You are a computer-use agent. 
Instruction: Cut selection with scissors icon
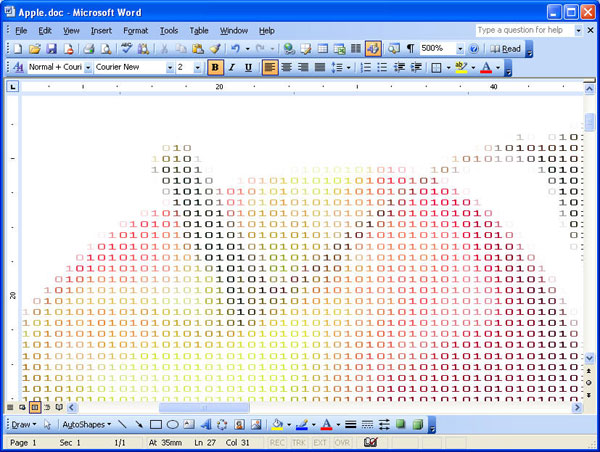pos(164,49)
